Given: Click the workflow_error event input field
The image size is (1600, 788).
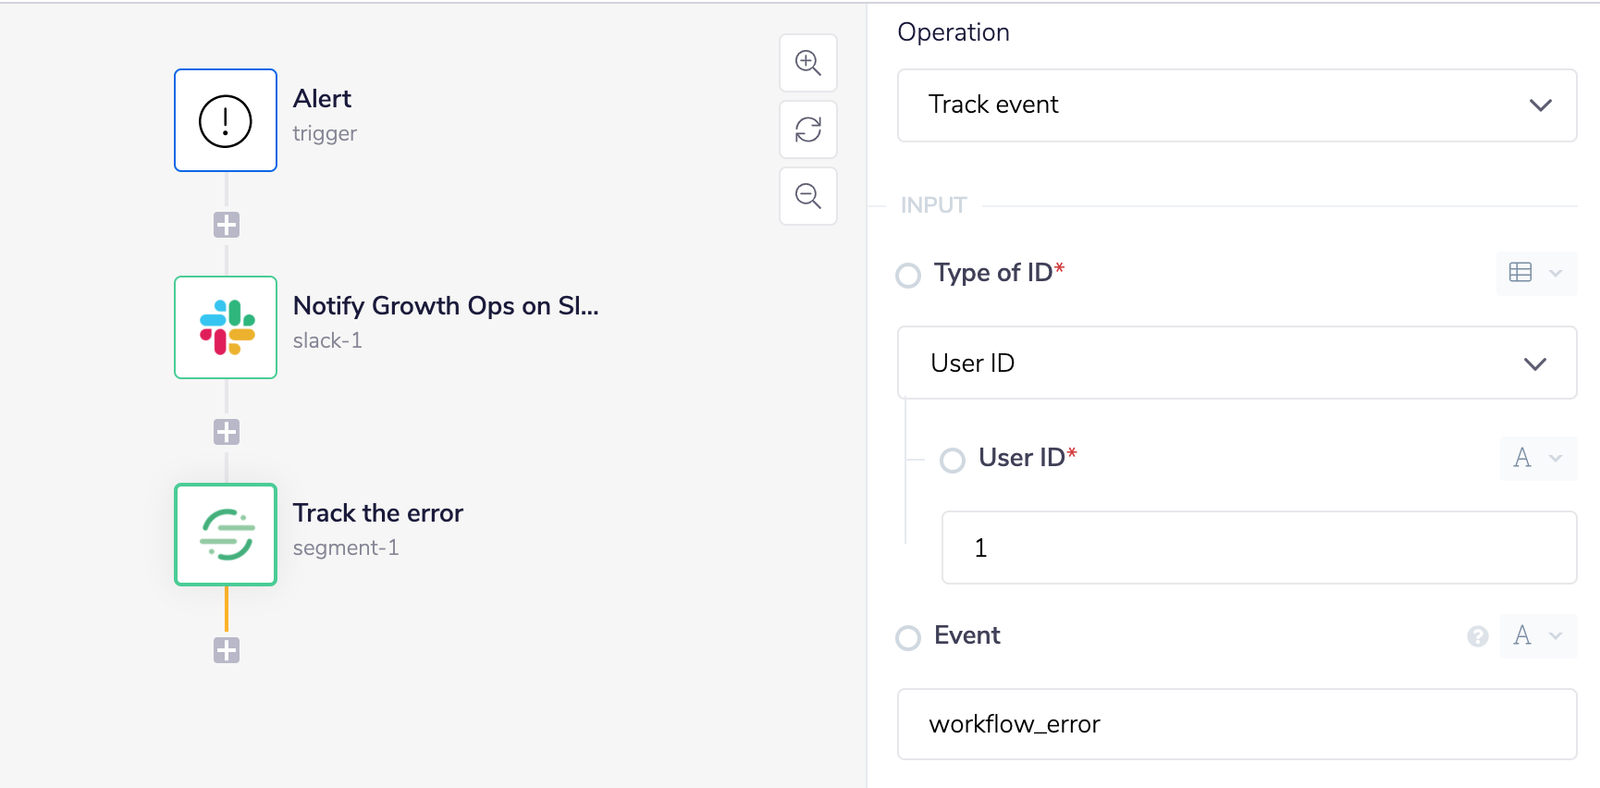Looking at the screenshot, I should pos(1237,724).
